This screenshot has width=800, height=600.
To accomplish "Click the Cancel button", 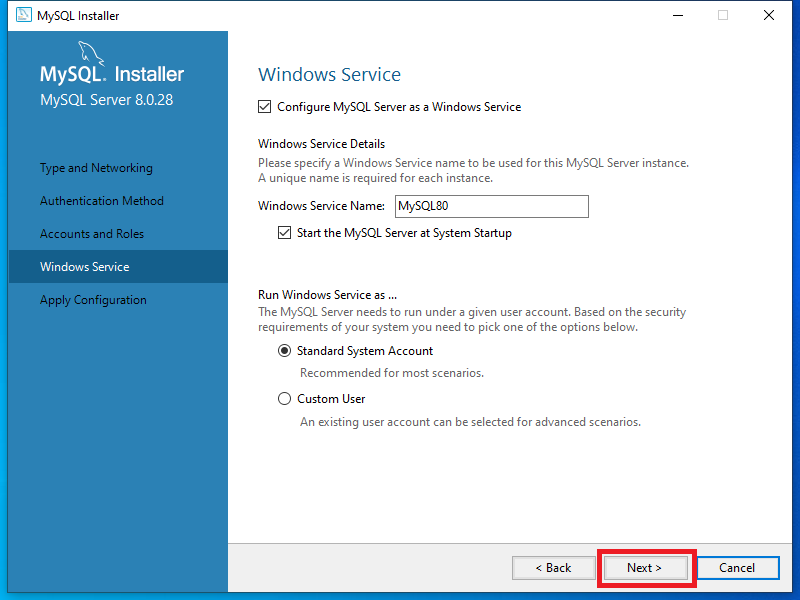I will pyautogui.click(x=737, y=568).
